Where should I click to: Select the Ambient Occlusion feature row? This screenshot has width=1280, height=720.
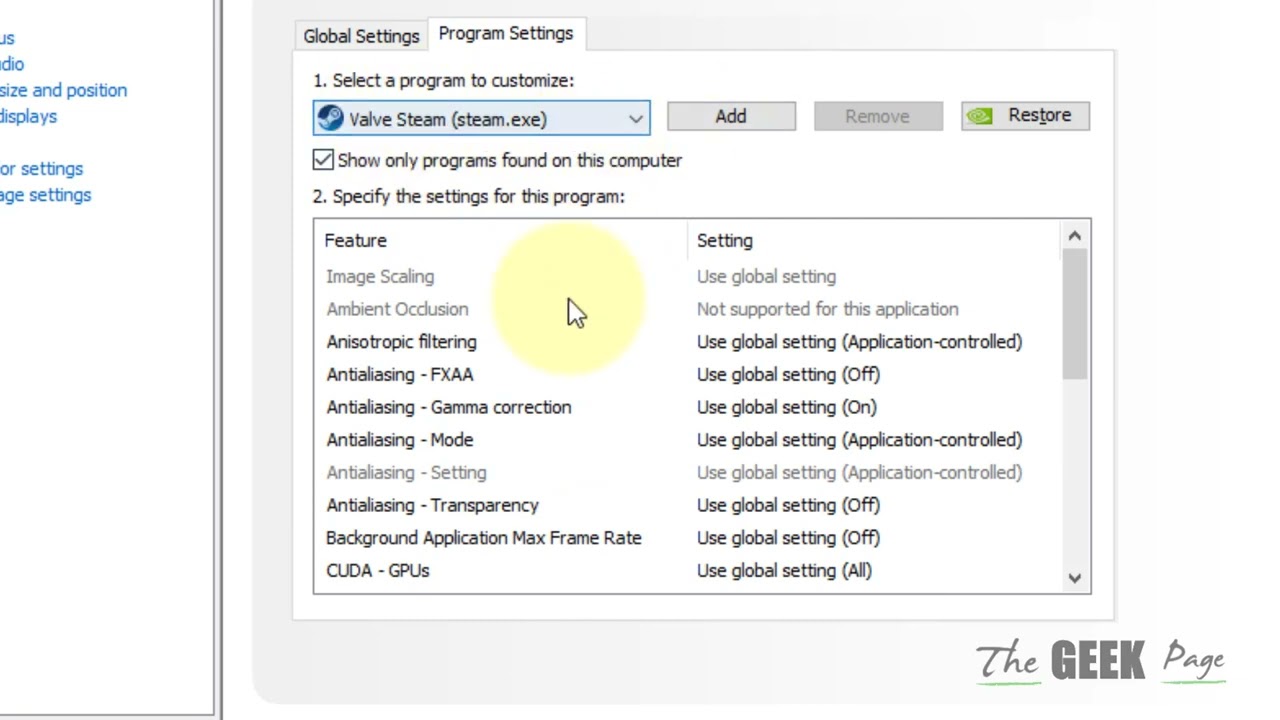tap(397, 309)
